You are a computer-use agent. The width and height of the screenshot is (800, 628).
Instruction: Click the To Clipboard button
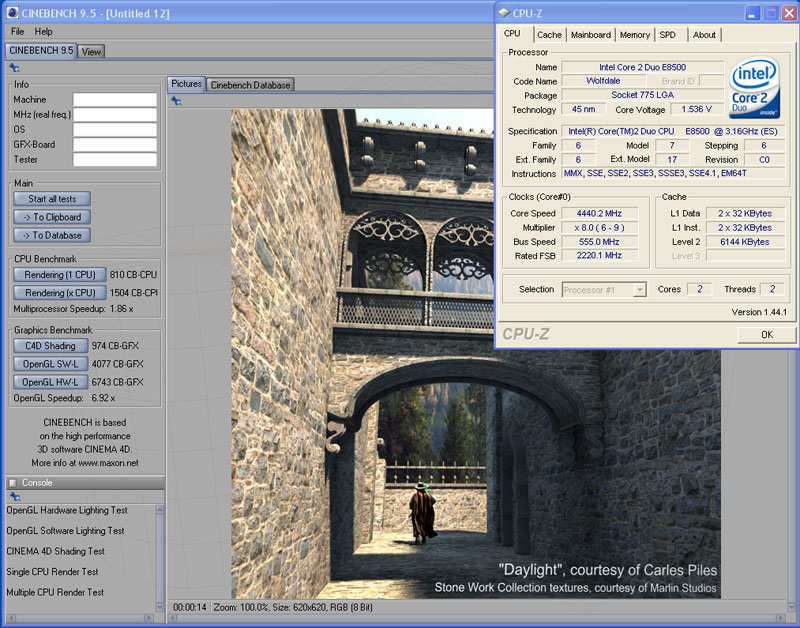click(52, 217)
